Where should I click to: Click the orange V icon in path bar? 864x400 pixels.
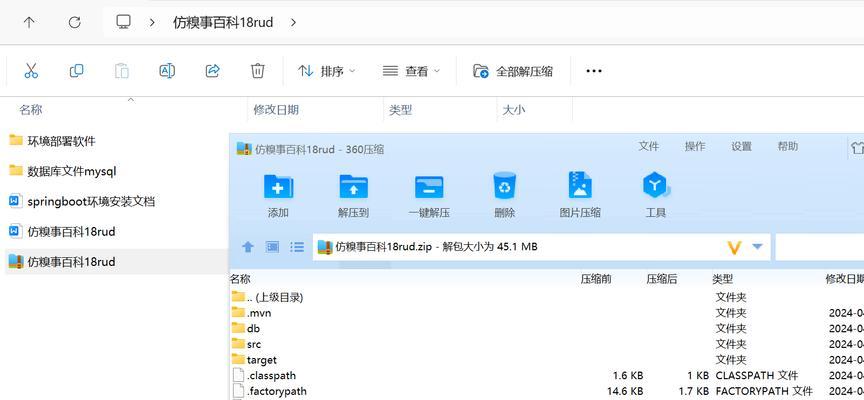(734, 247)
